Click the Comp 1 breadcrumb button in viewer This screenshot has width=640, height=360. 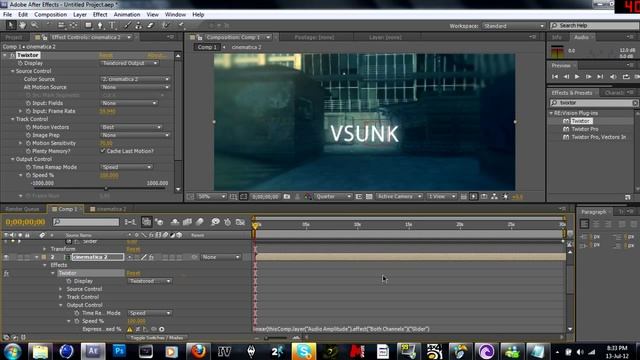pyautogui.click(x=207, y=47)
